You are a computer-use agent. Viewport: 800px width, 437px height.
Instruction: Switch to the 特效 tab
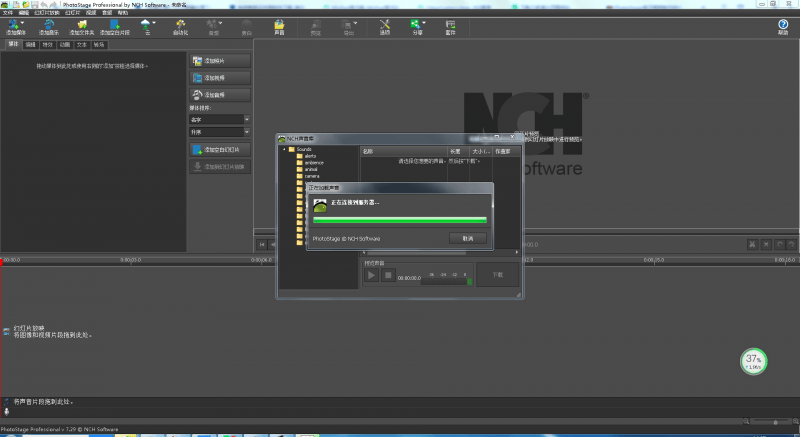pos(48,45)
